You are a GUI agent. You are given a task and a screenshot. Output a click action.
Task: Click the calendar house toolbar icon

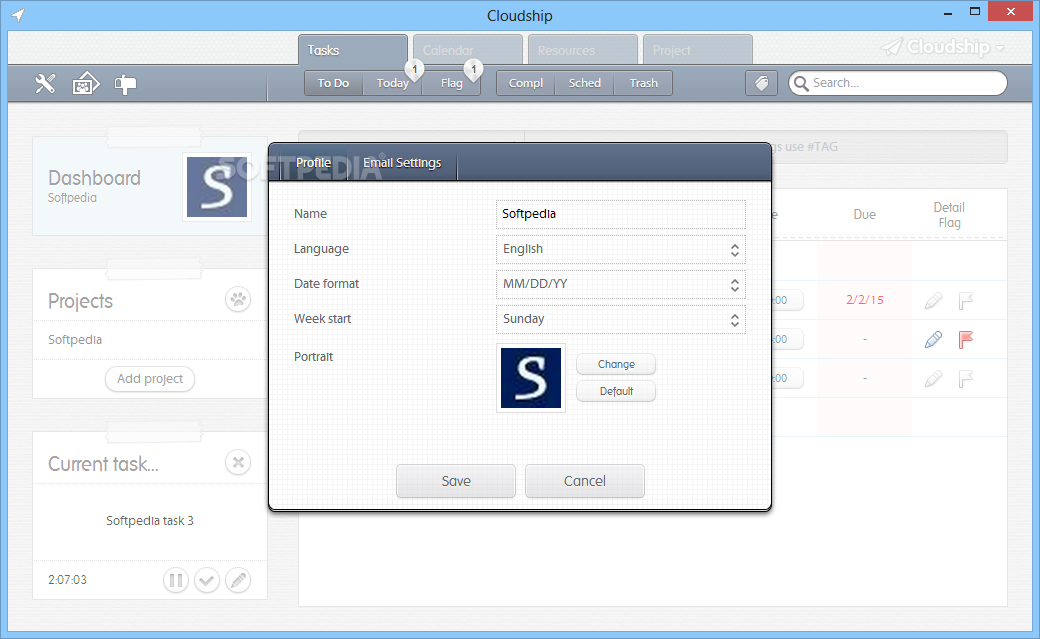coord(86,84)
